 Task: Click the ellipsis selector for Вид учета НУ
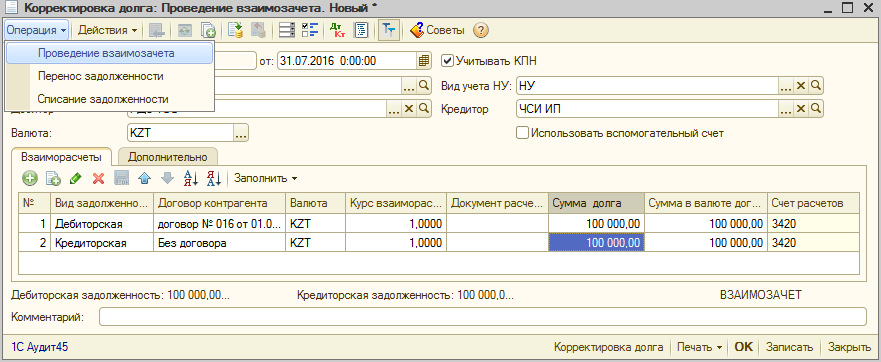pyautogui.click(x=787, y=85)
